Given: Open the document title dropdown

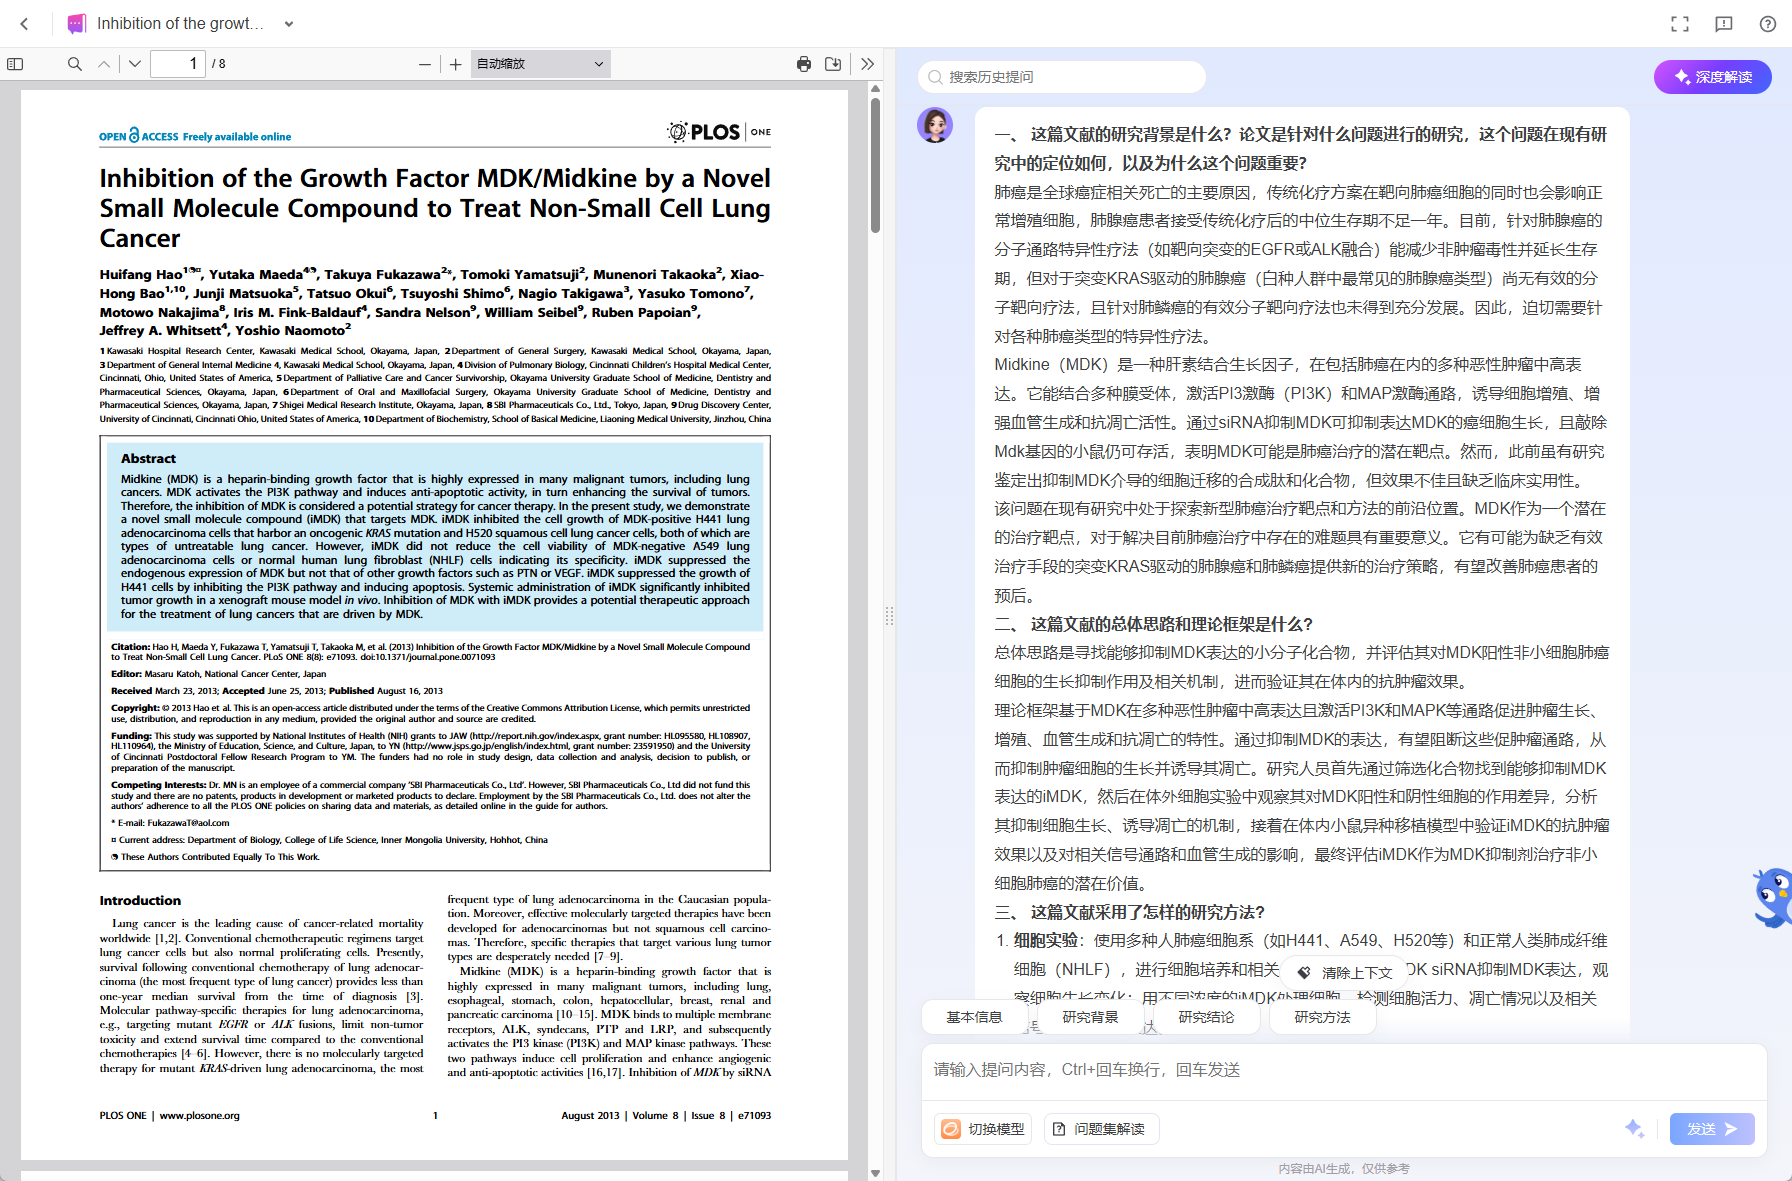Looking at the screenshot, I should (x=289, y=24).
